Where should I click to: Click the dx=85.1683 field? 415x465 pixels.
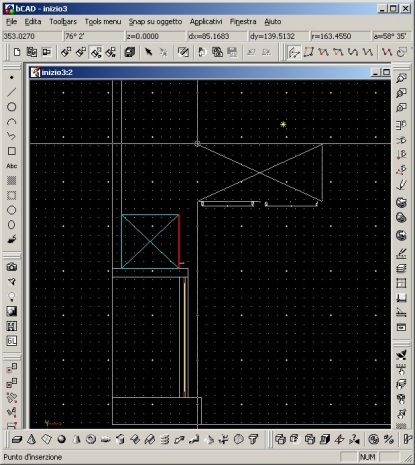pos(217,36)
